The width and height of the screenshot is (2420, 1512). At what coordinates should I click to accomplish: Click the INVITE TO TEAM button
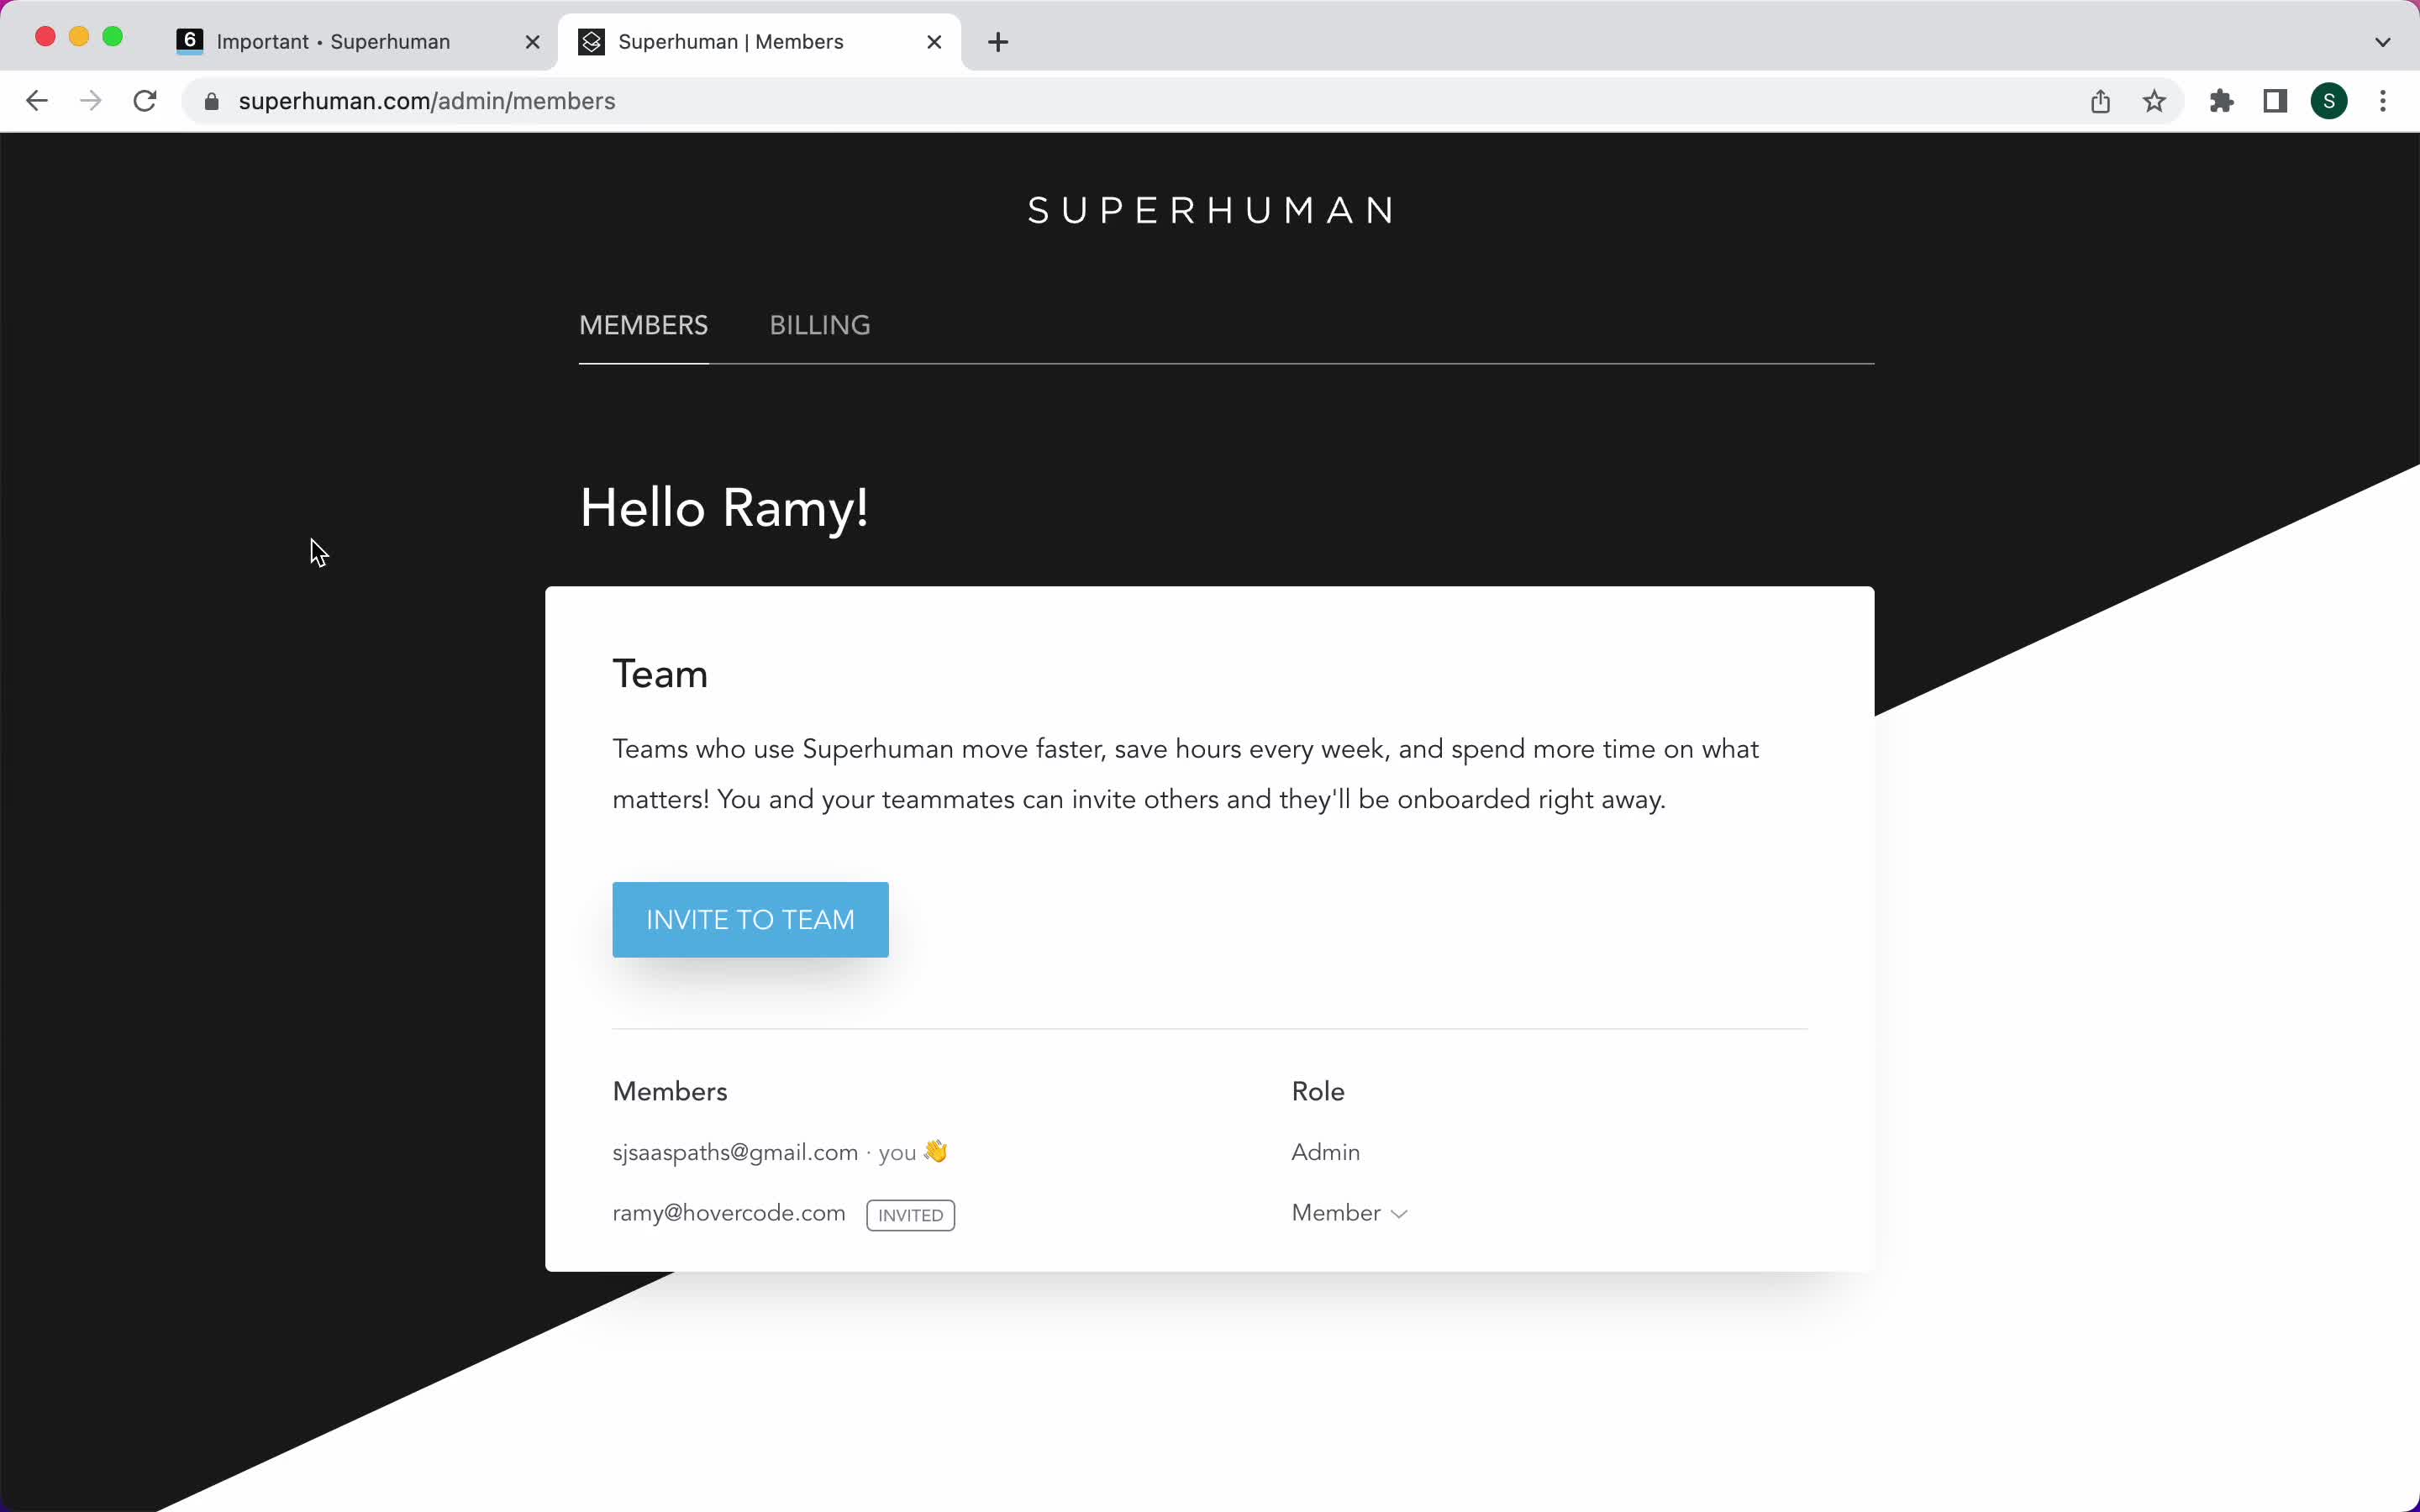pyautogui.click(x=750, y=920)
